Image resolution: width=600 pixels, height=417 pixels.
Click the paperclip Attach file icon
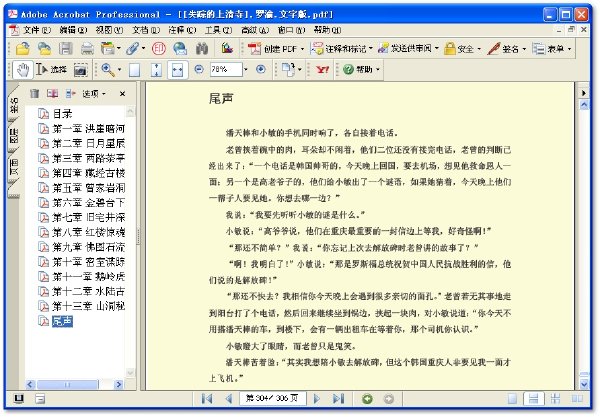[133, 49]
